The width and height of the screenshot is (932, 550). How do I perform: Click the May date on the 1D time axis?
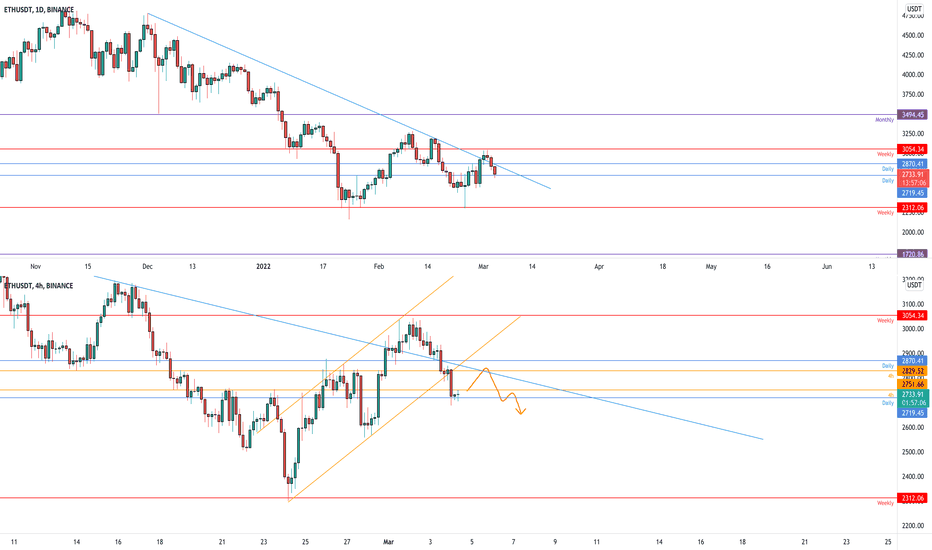[711, 267]
